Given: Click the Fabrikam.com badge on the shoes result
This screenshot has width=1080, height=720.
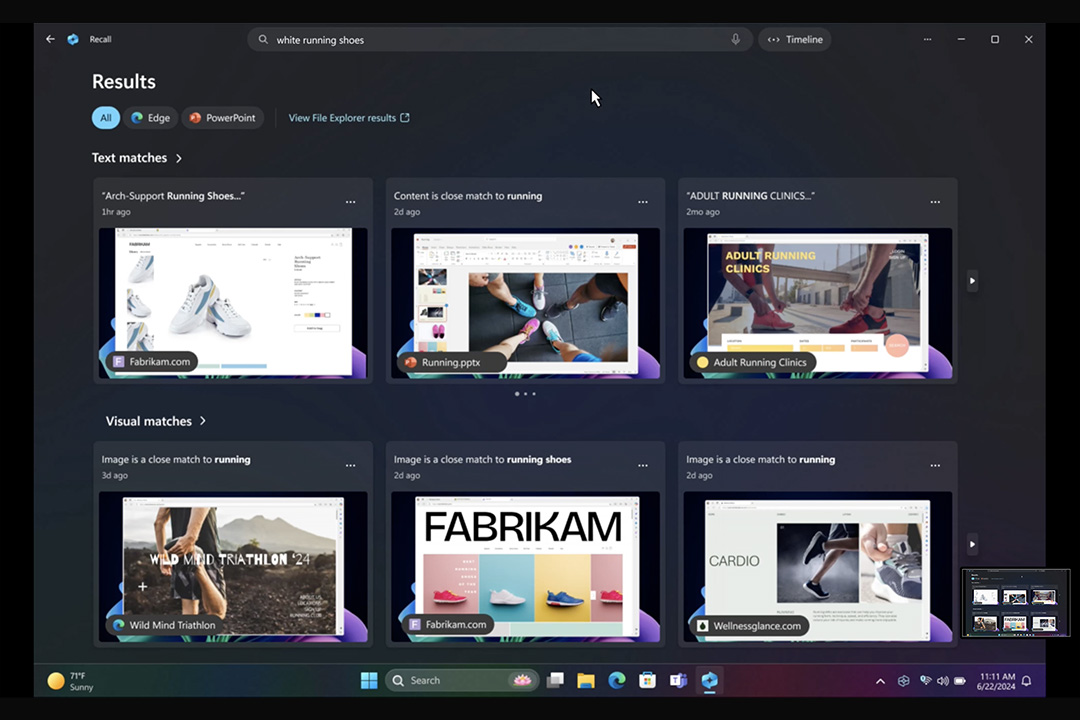Looking at the screenshot, I should (x=152, y=362).
